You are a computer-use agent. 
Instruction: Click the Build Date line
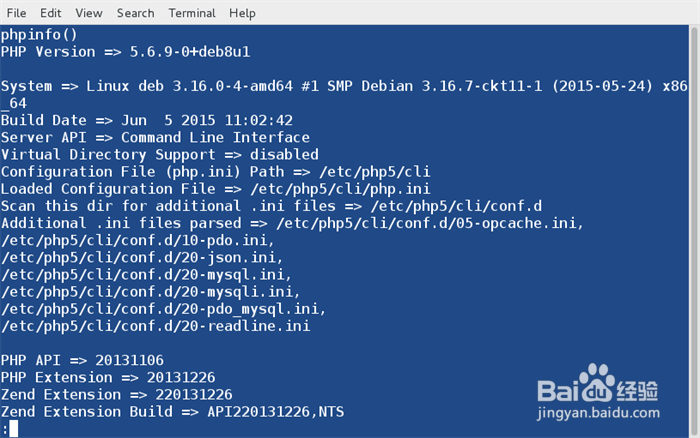135,120
